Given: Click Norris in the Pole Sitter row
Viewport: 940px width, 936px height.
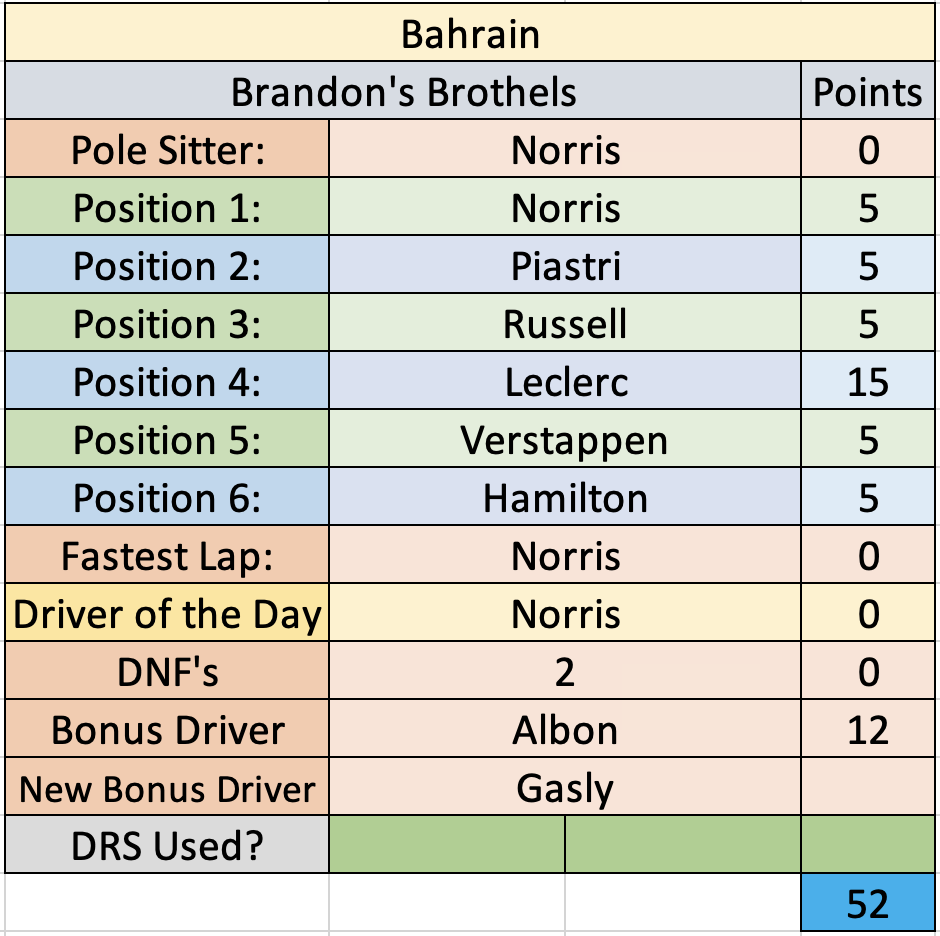Looking at the screenshot, I should [x=565, y=149].
